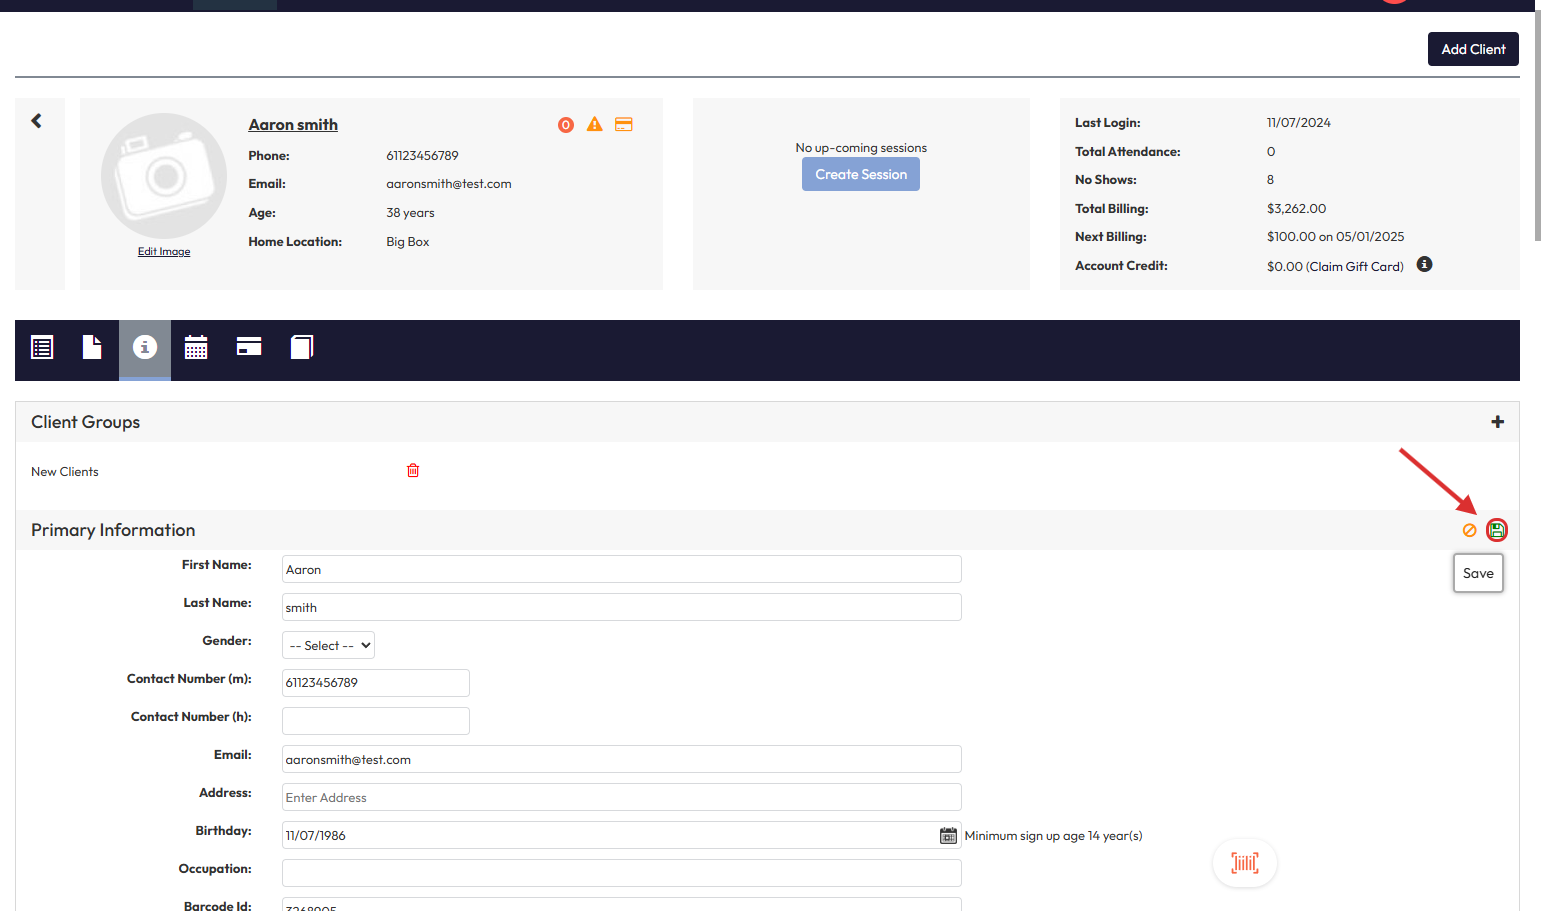Expand Client Groups with the plus icon
The image size is (1541, 911).
pos(1497,422)
